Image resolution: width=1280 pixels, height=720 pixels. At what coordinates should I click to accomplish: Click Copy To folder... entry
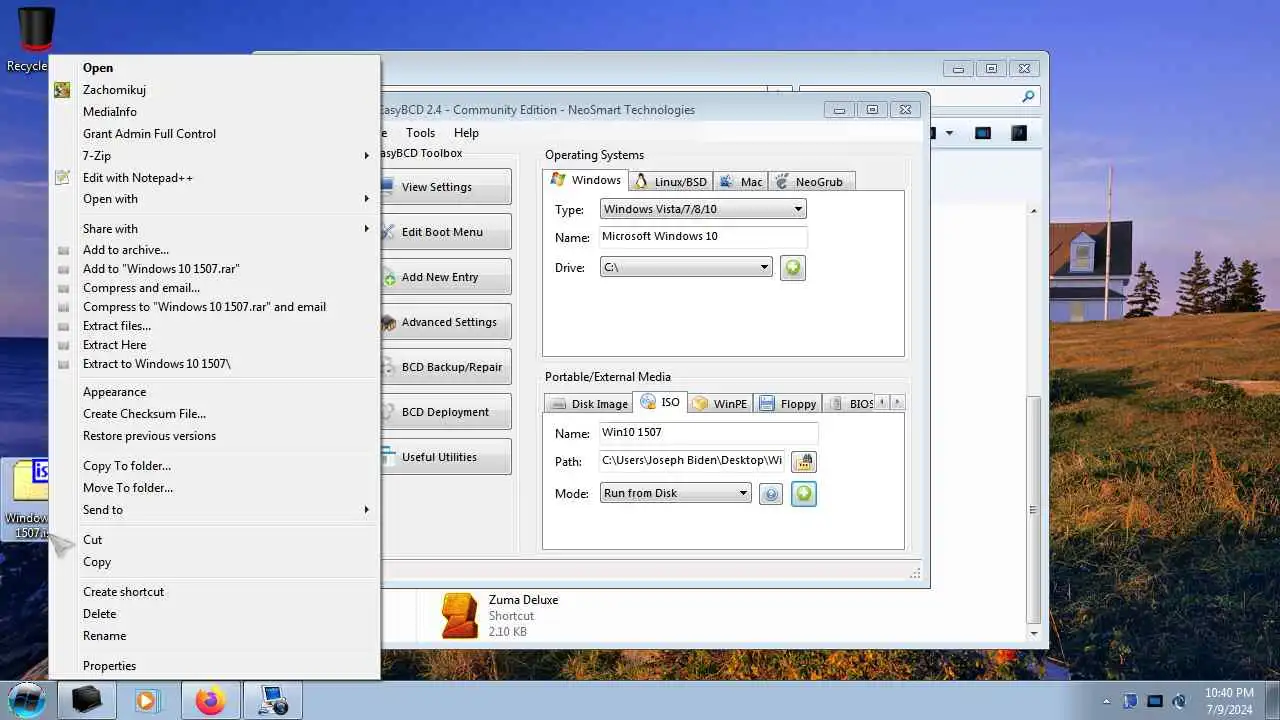214,466
